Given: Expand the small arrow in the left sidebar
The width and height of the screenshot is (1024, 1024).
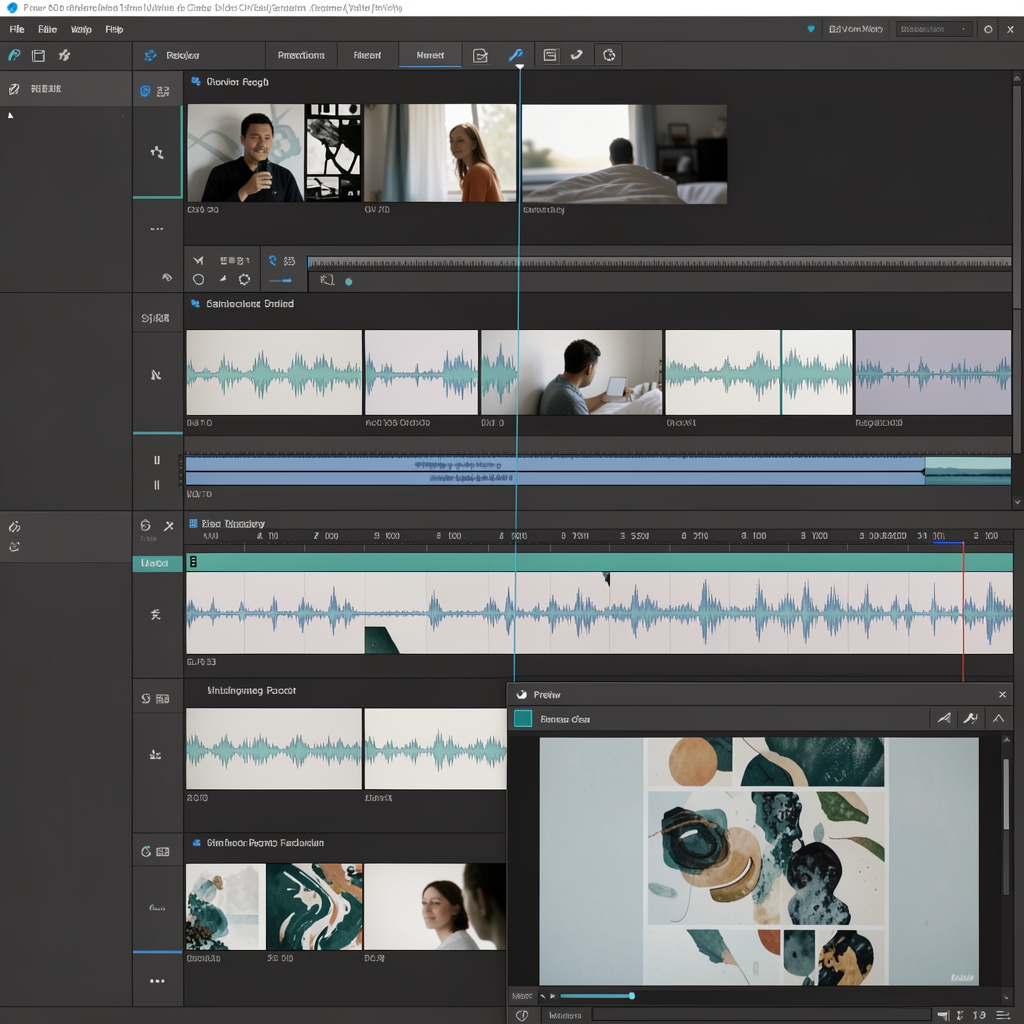Looking at the screenshot, I should (x=10, y=116).
